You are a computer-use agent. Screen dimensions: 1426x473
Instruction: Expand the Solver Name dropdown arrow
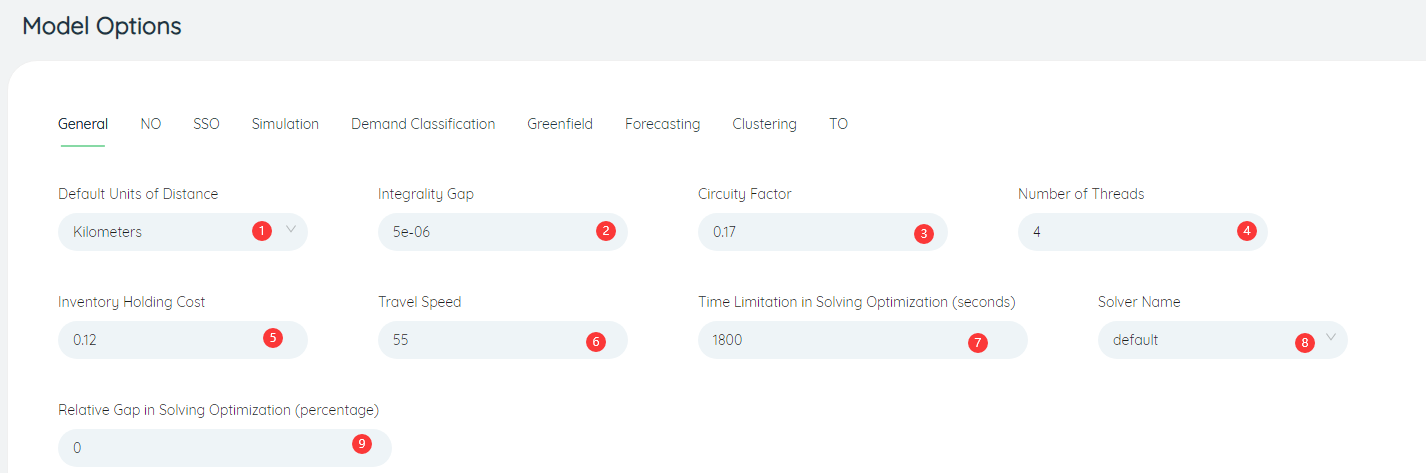coord(1331,338)
